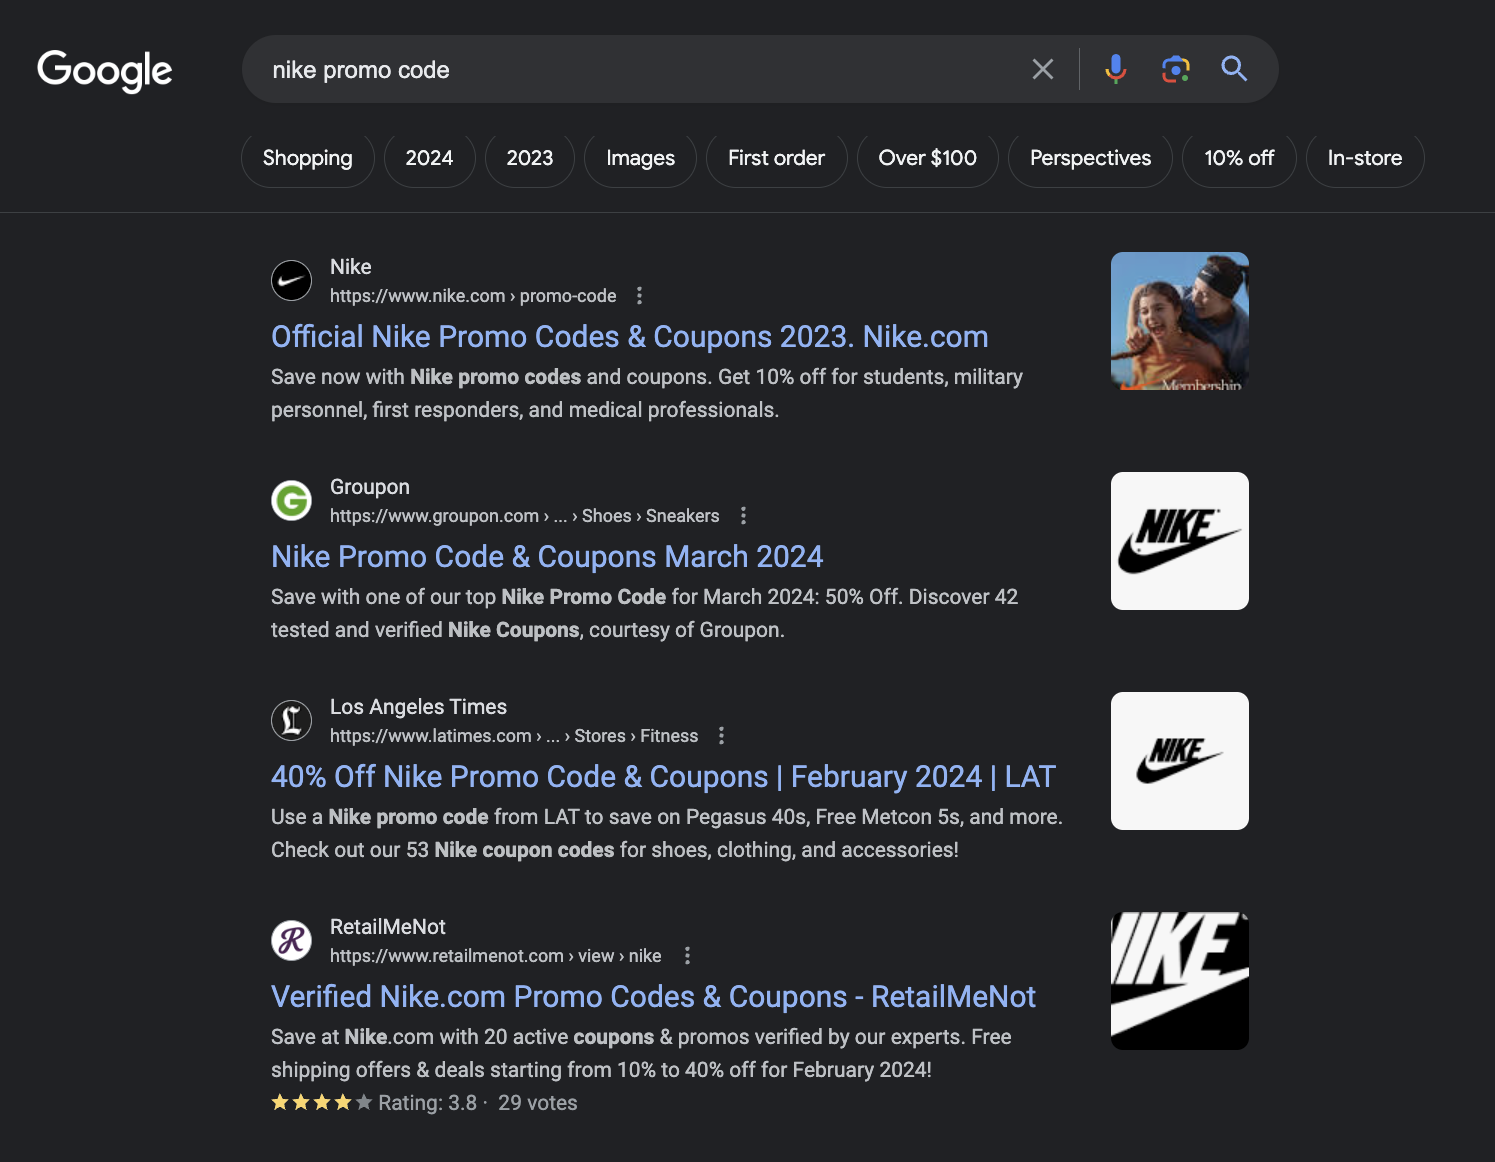Image resolution: width=1495 pixels, height=1162 pixels.
Task: Click the Nike site name text
Action: click(351, 267)
